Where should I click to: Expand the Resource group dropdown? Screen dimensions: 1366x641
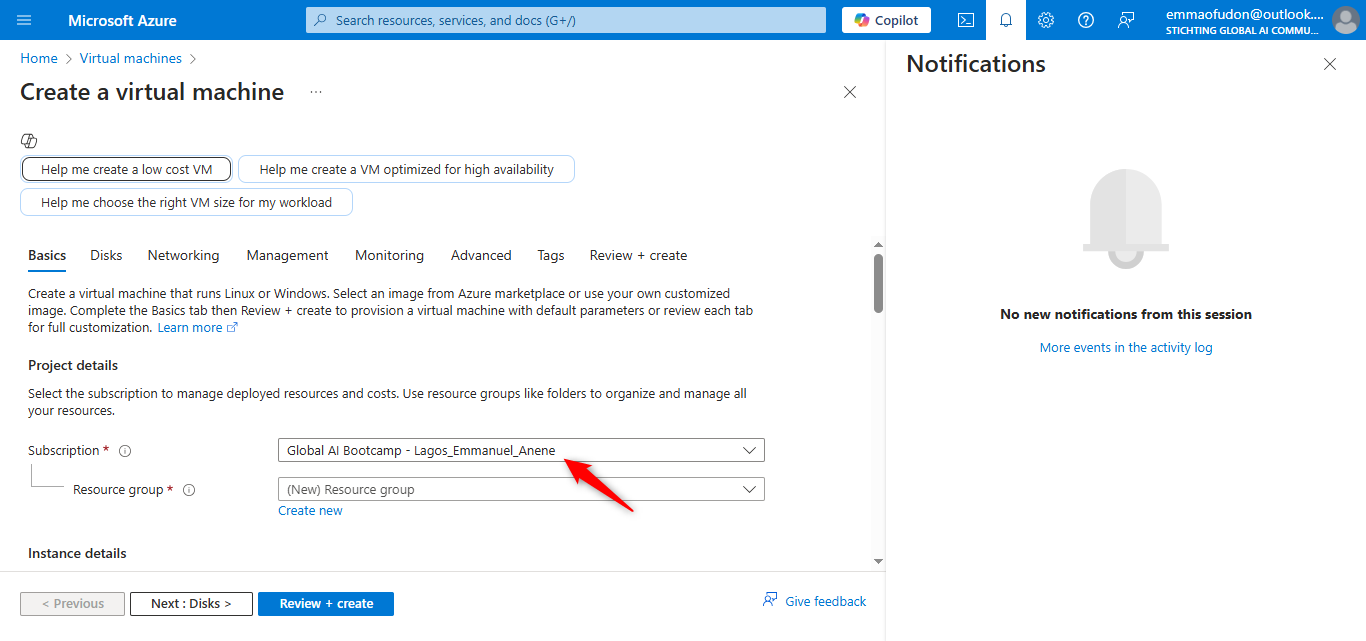[521, 489]
